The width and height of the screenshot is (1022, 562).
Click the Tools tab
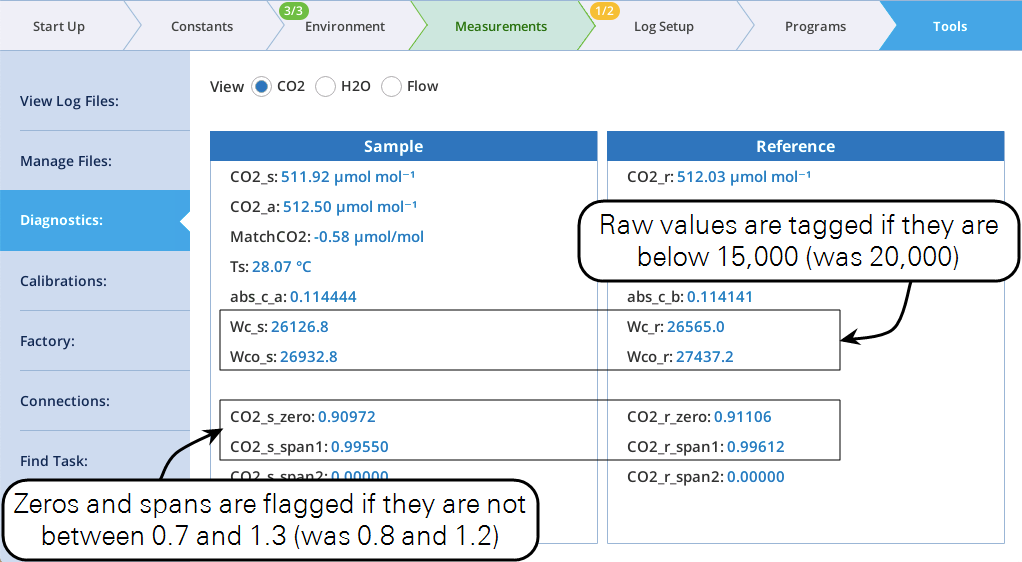(949, 27)
